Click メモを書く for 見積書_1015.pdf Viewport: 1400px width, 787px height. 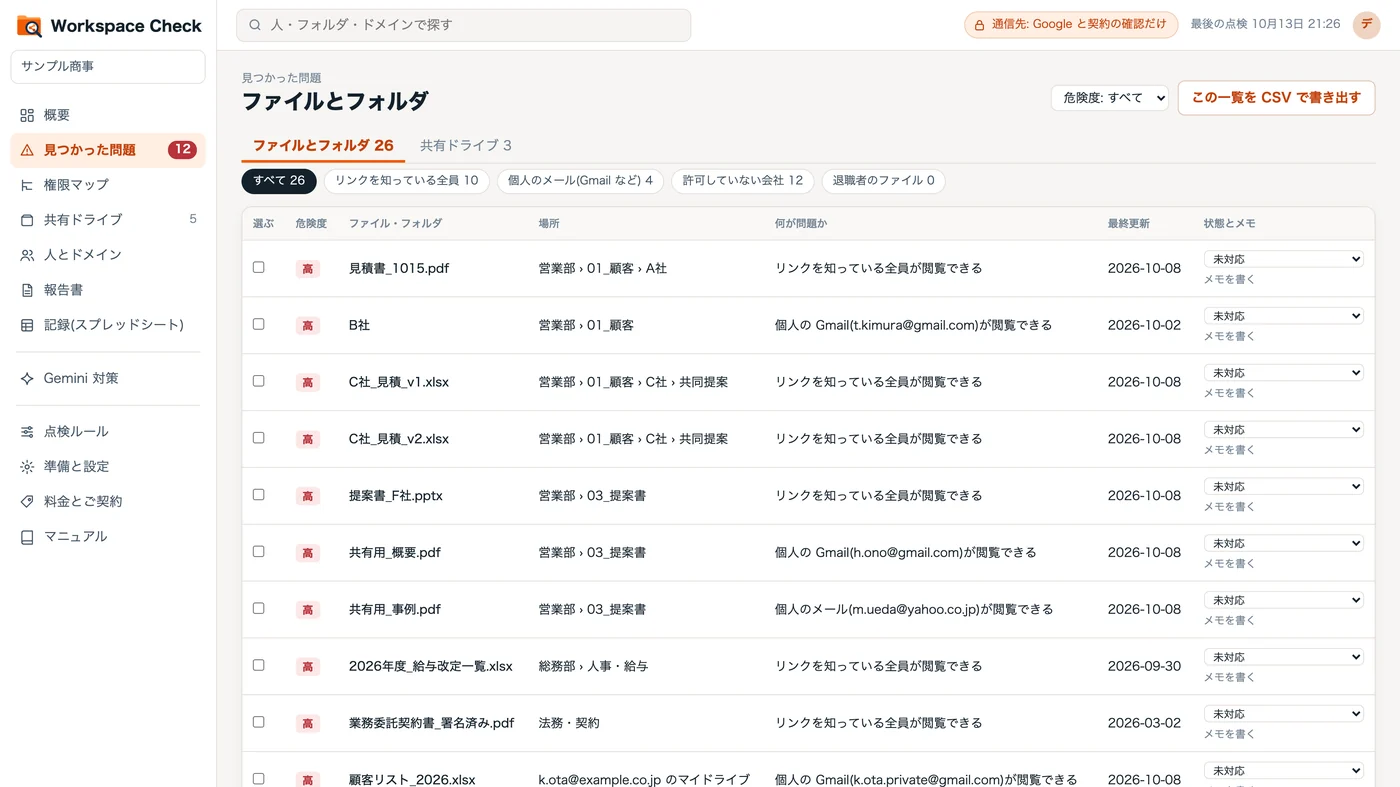click(1229, 280)
